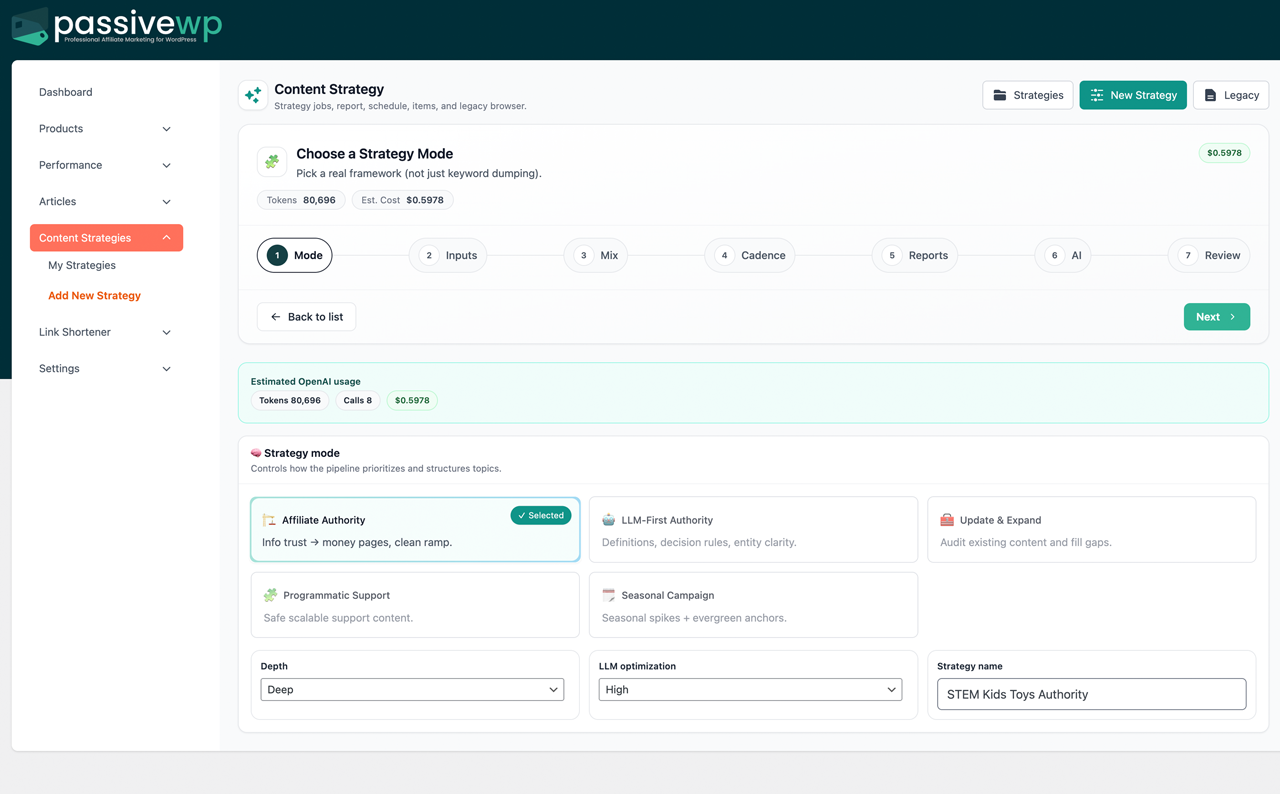Click the PassiveWP logo icon
The image size is (1280, 794).
[30, 27]
